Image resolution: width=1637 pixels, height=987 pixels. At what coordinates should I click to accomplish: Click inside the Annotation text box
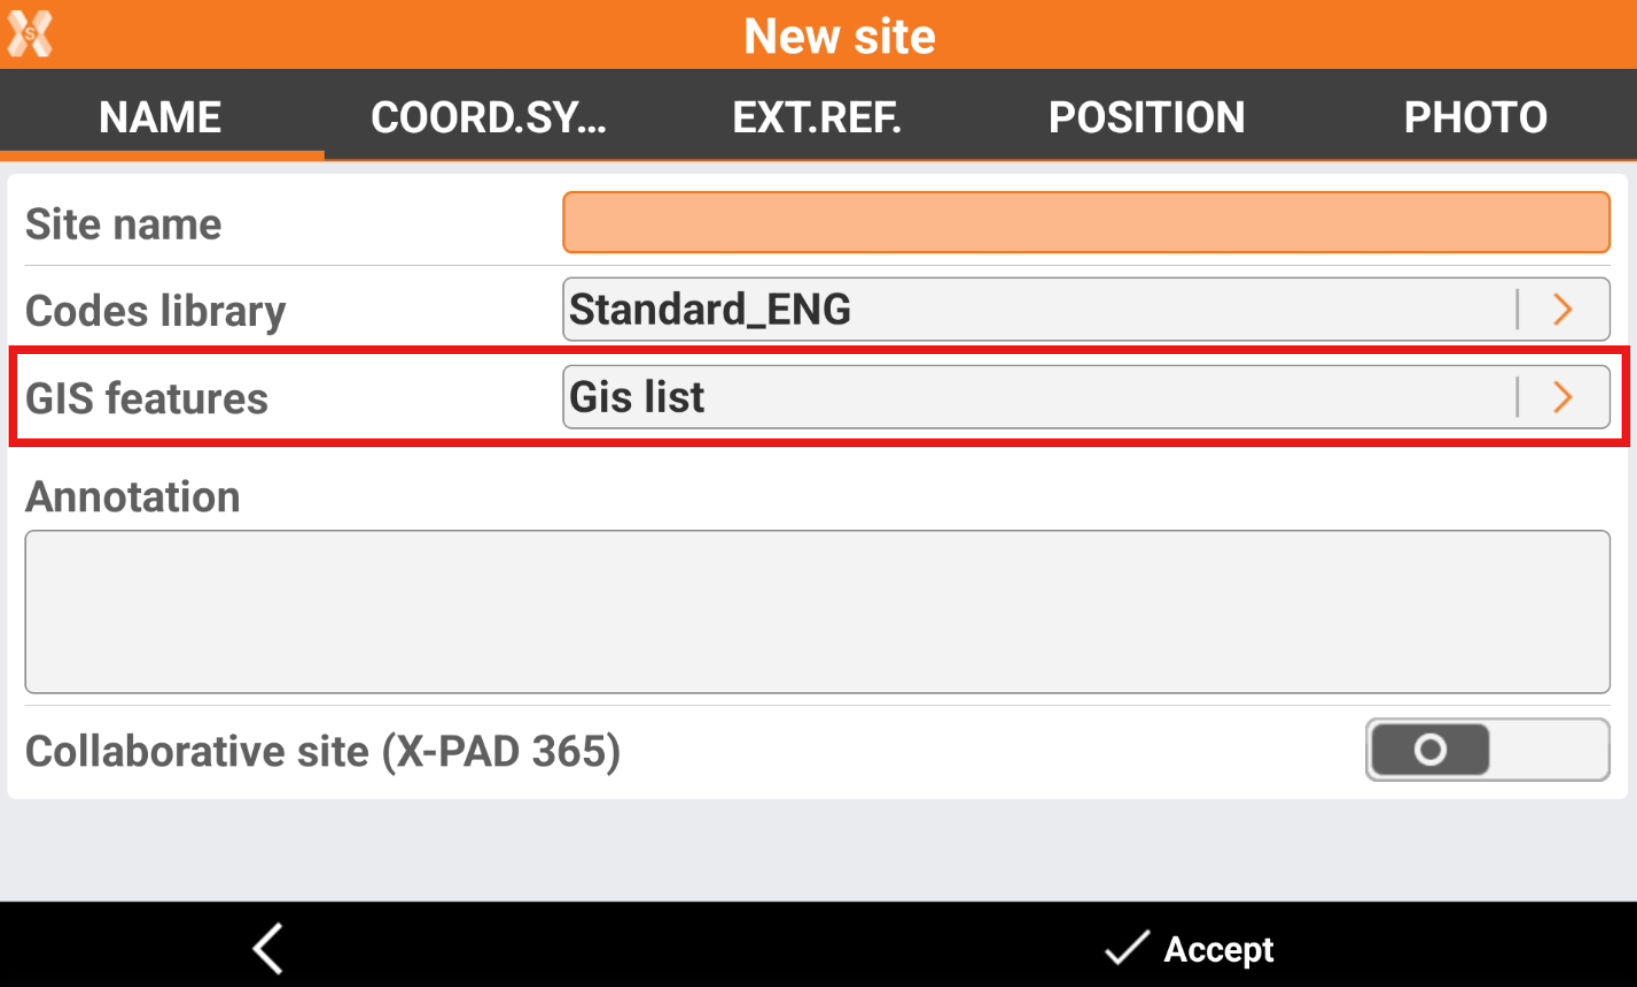coord(817,611)
